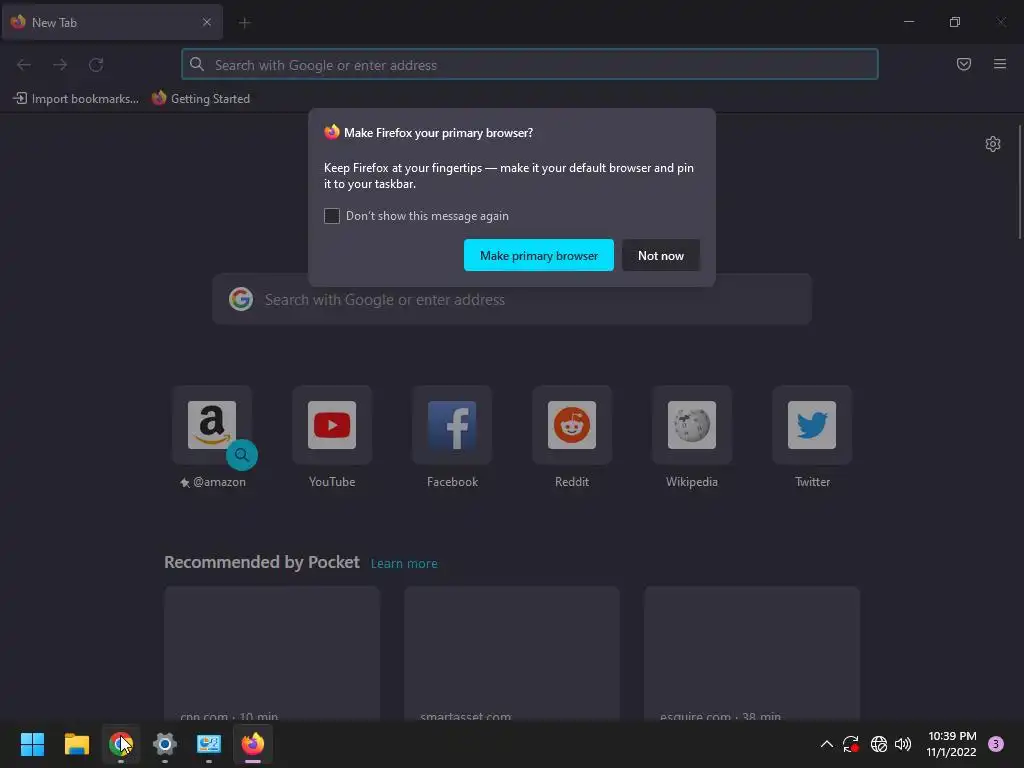The width and height of the screenshot is (1024, 768).
Task: Click the page vertical scrollbar
Action: (1019, 183)
